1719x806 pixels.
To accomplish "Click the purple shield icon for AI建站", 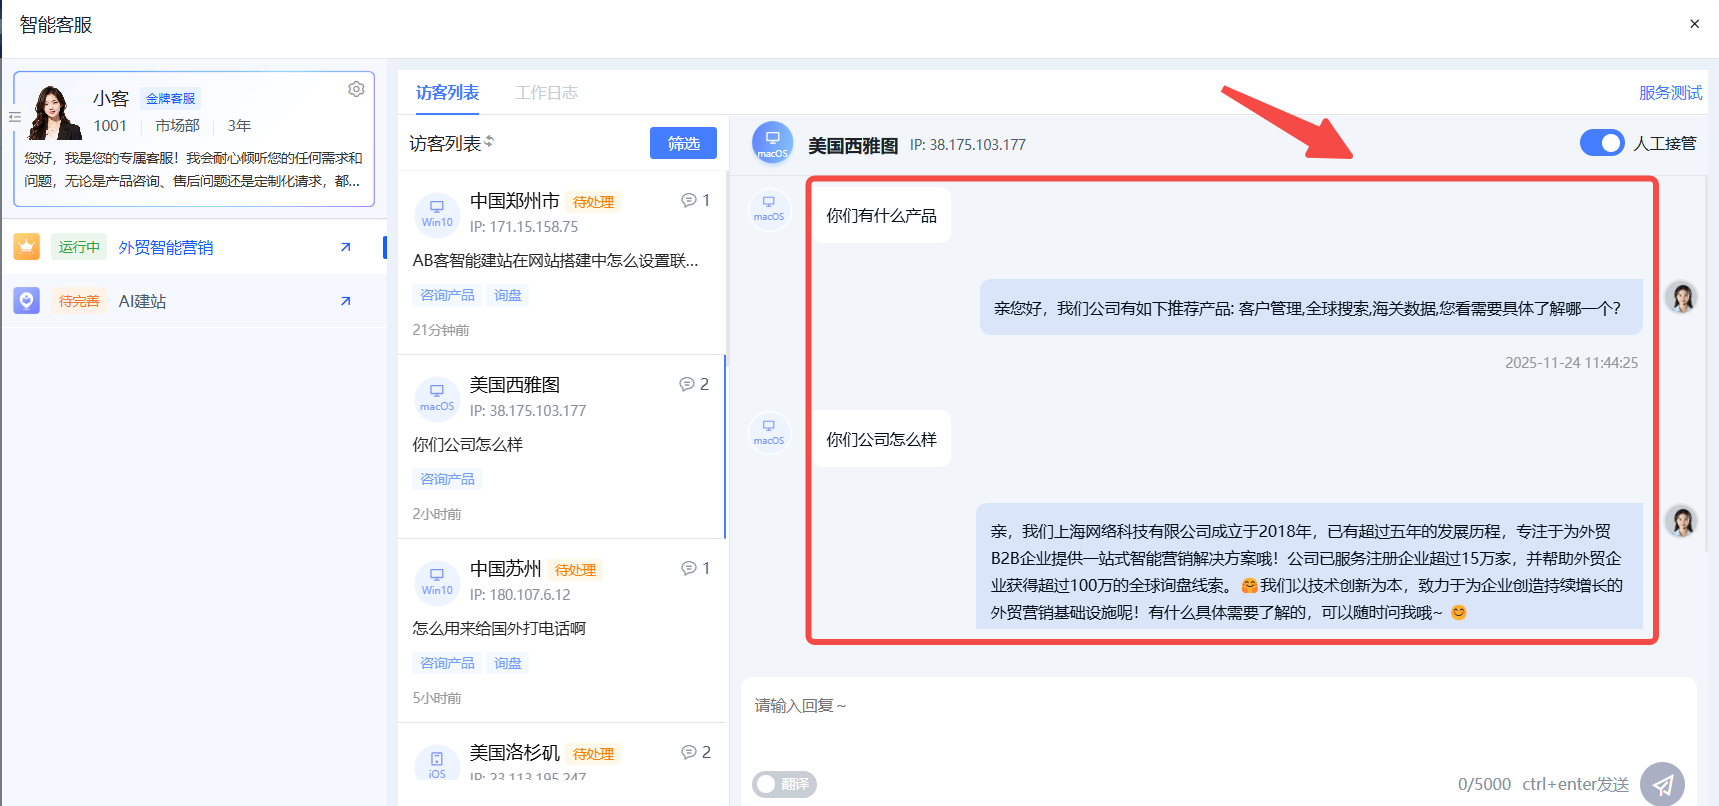I will (x=27, y=301).
